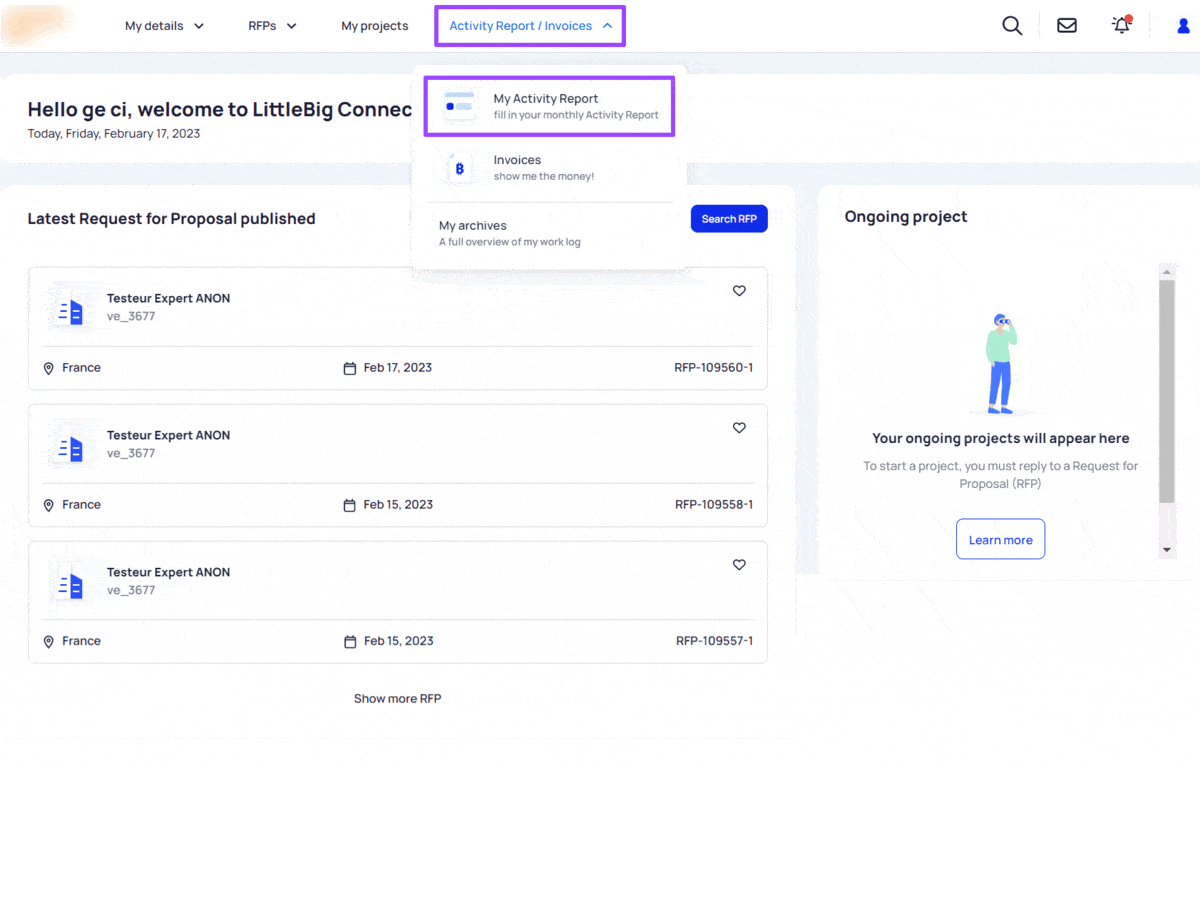This screenshot has height=908, width=1200.
Task: Expand the My details dropdown
Action: (x=164, y=26)
